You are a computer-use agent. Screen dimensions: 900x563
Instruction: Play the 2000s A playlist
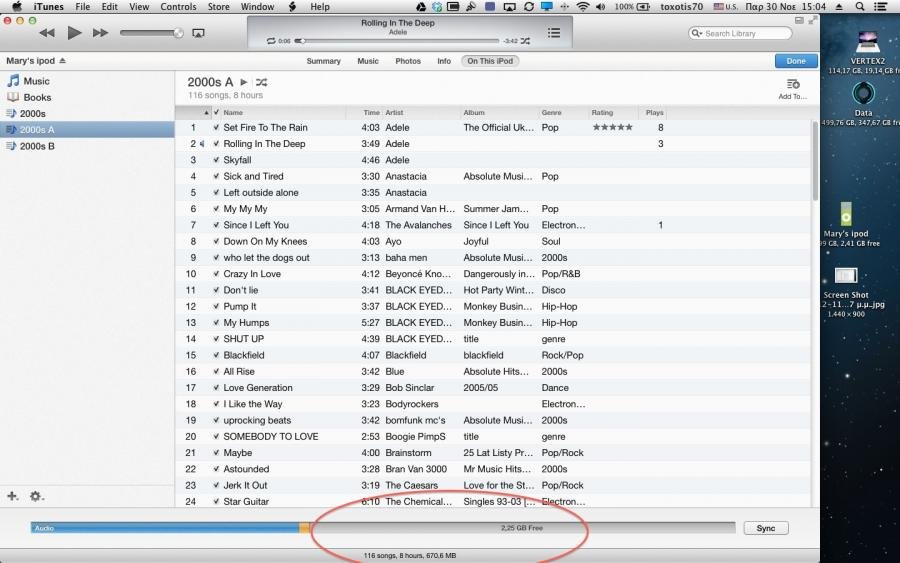tap(243, 82)
